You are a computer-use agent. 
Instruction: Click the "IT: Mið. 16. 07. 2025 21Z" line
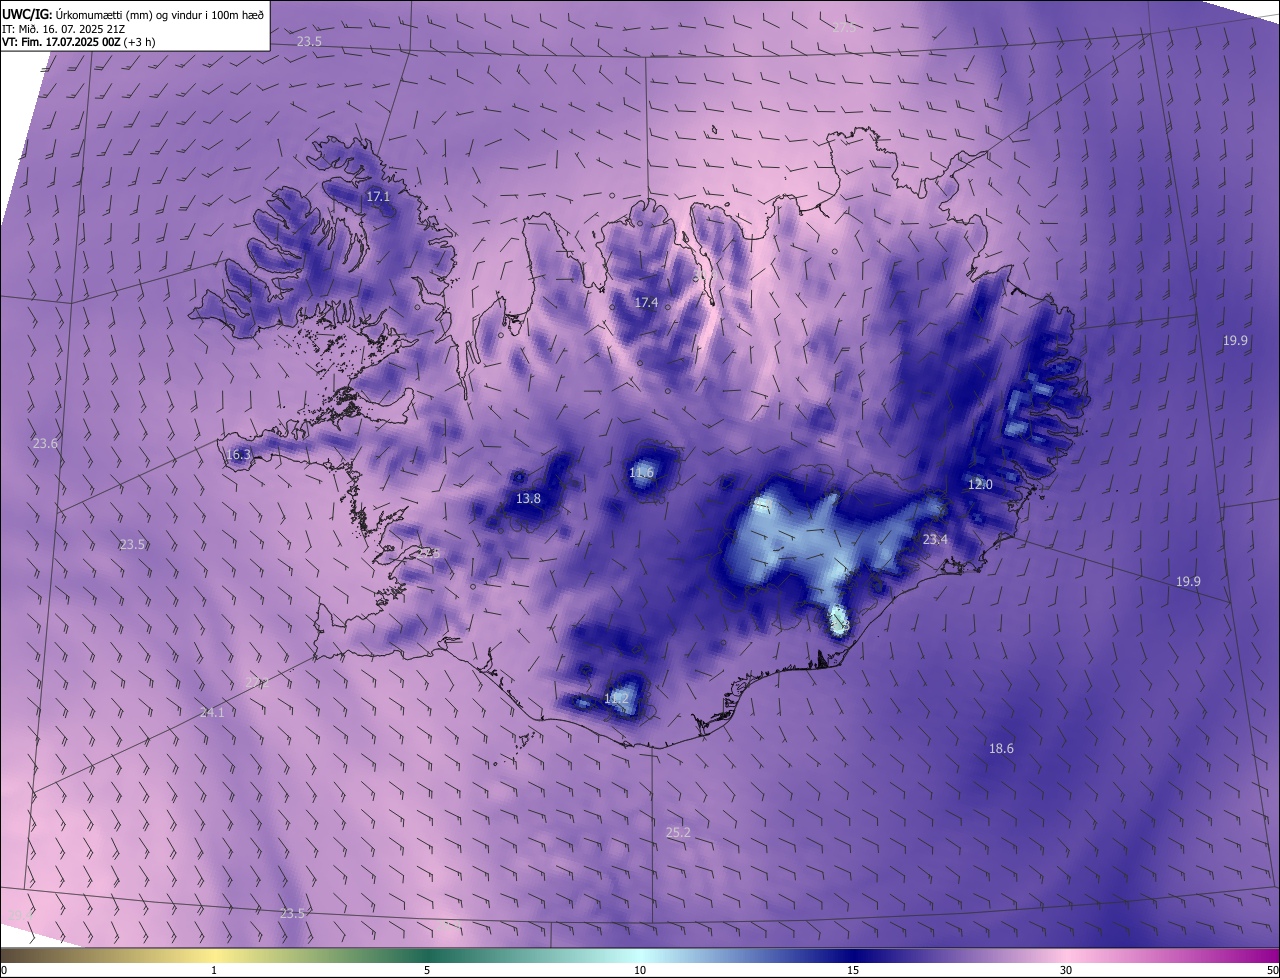(x=63, y=28)
